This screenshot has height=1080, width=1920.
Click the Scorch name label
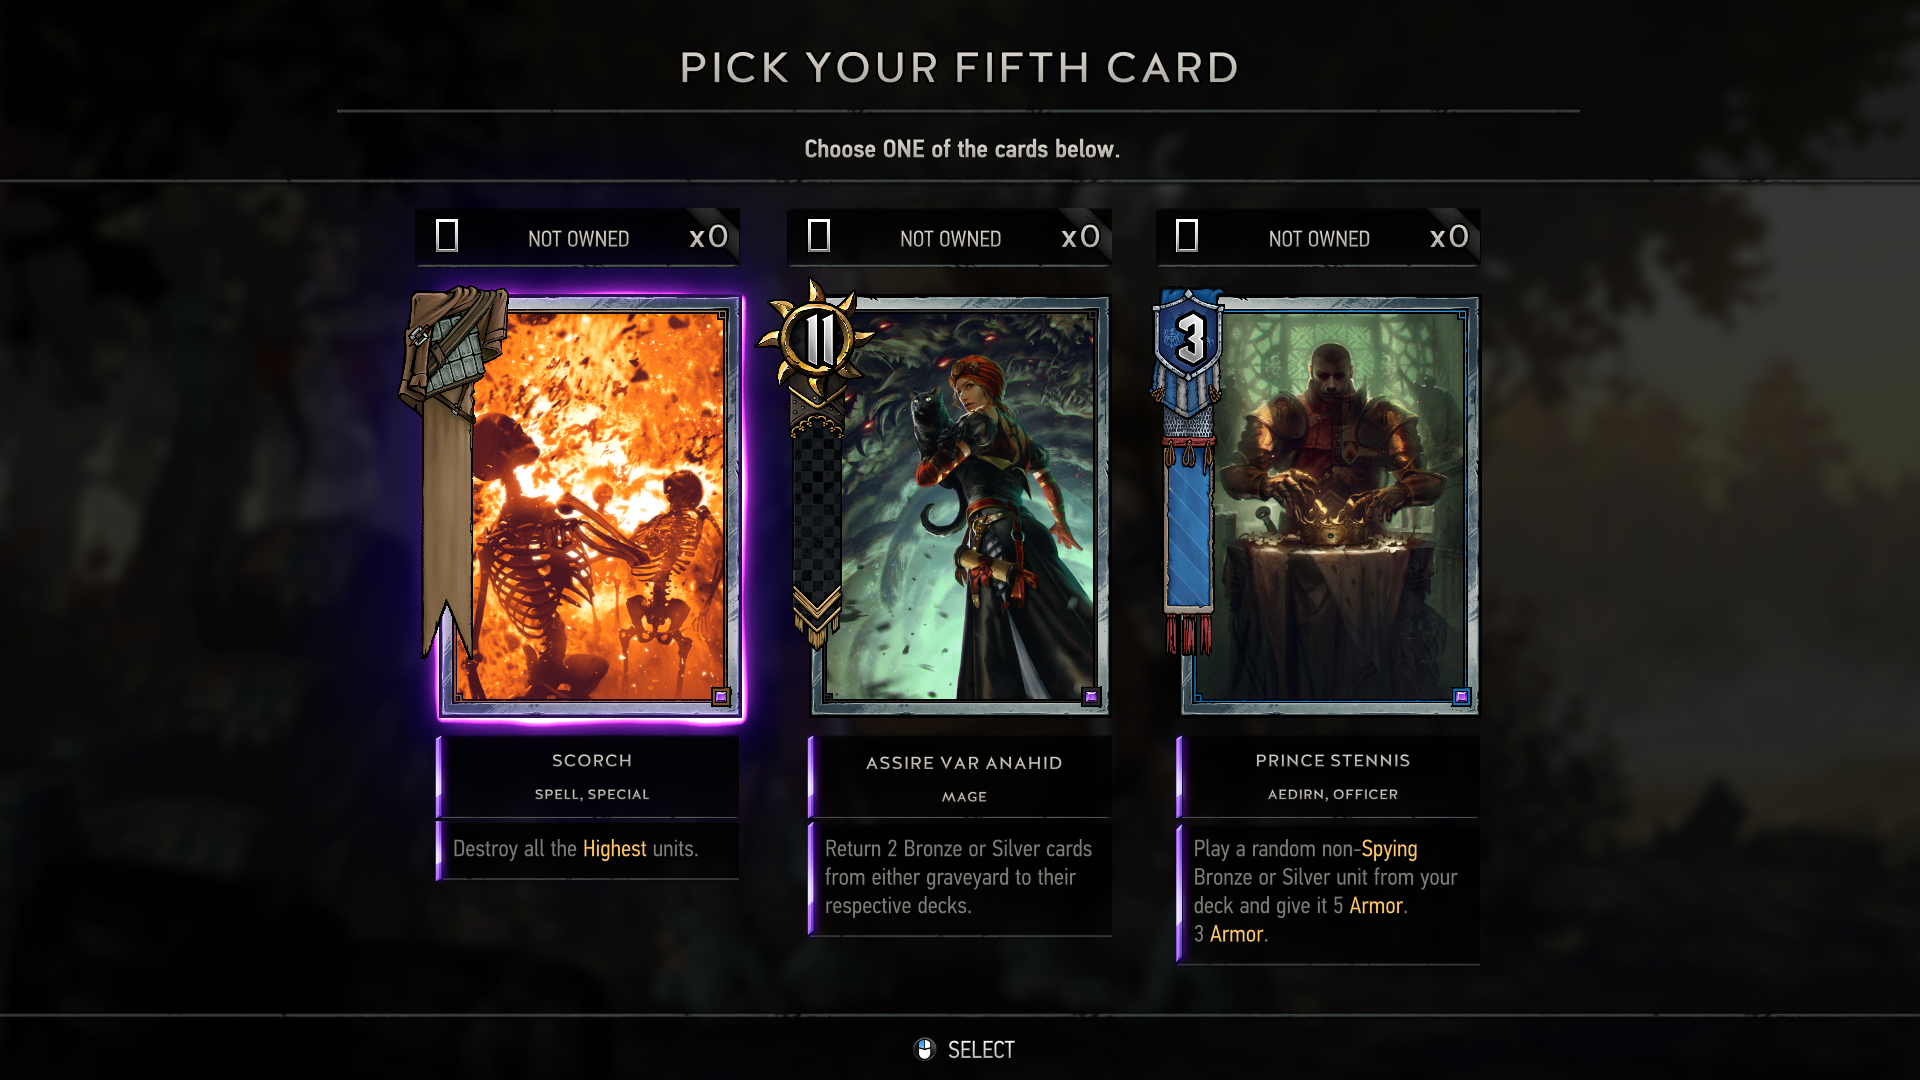point(592,761)
